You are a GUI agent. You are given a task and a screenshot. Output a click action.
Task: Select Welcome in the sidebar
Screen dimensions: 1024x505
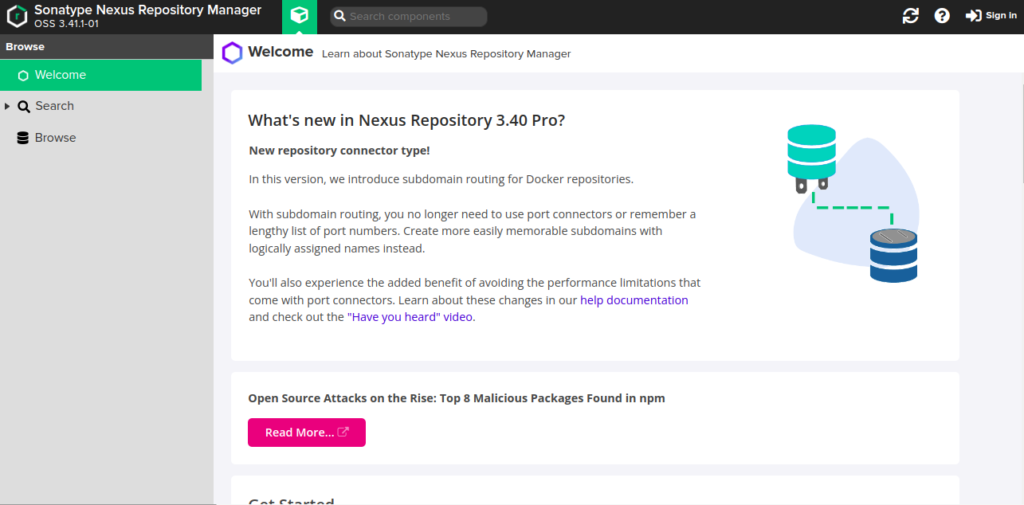click(x=101, y=75)
